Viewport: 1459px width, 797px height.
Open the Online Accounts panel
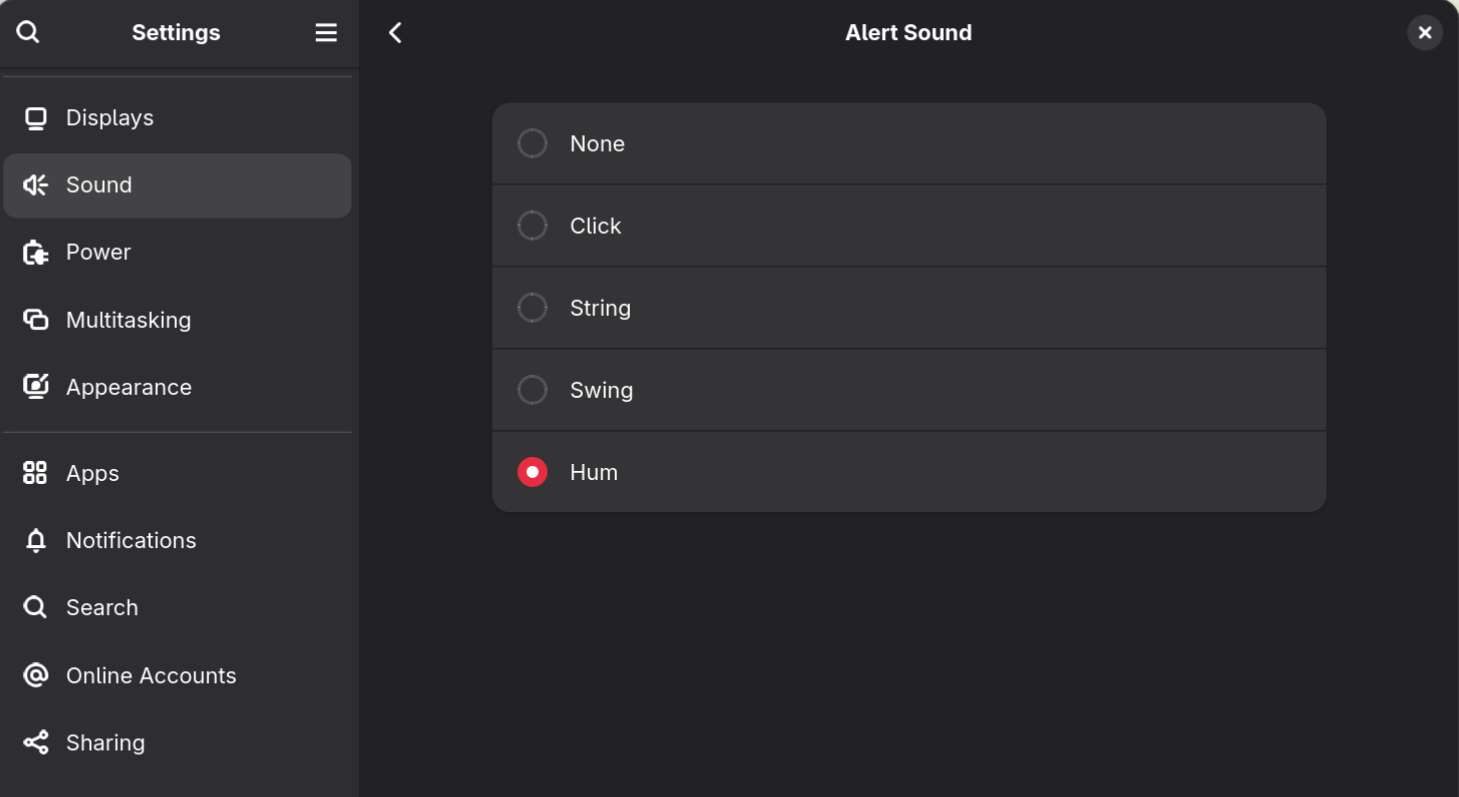(151, 676)
